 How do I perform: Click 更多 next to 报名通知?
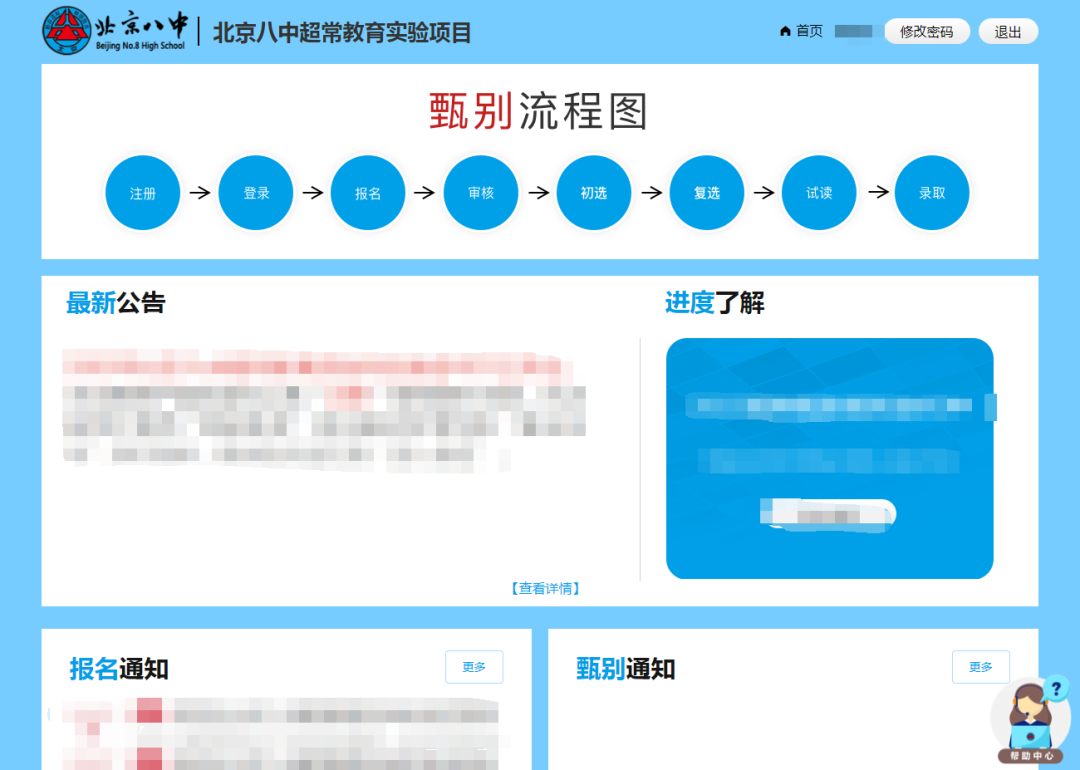[x=474, y=667]
